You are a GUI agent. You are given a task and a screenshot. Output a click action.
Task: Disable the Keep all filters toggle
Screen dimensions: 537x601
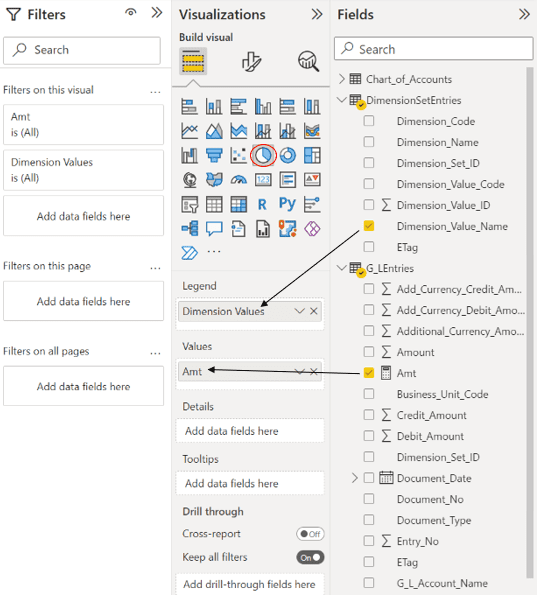[310, 557]
